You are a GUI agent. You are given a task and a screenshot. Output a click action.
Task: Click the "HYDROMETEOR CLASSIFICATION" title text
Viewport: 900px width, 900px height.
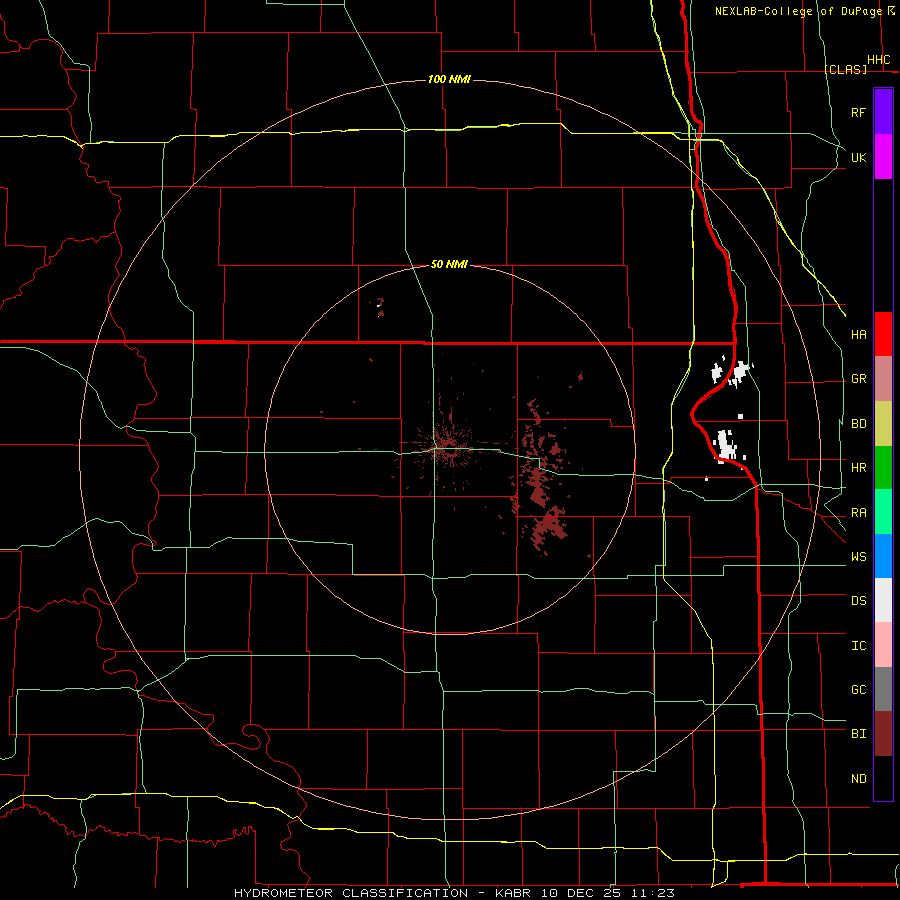pyautogui.click(x=351, y=893)
